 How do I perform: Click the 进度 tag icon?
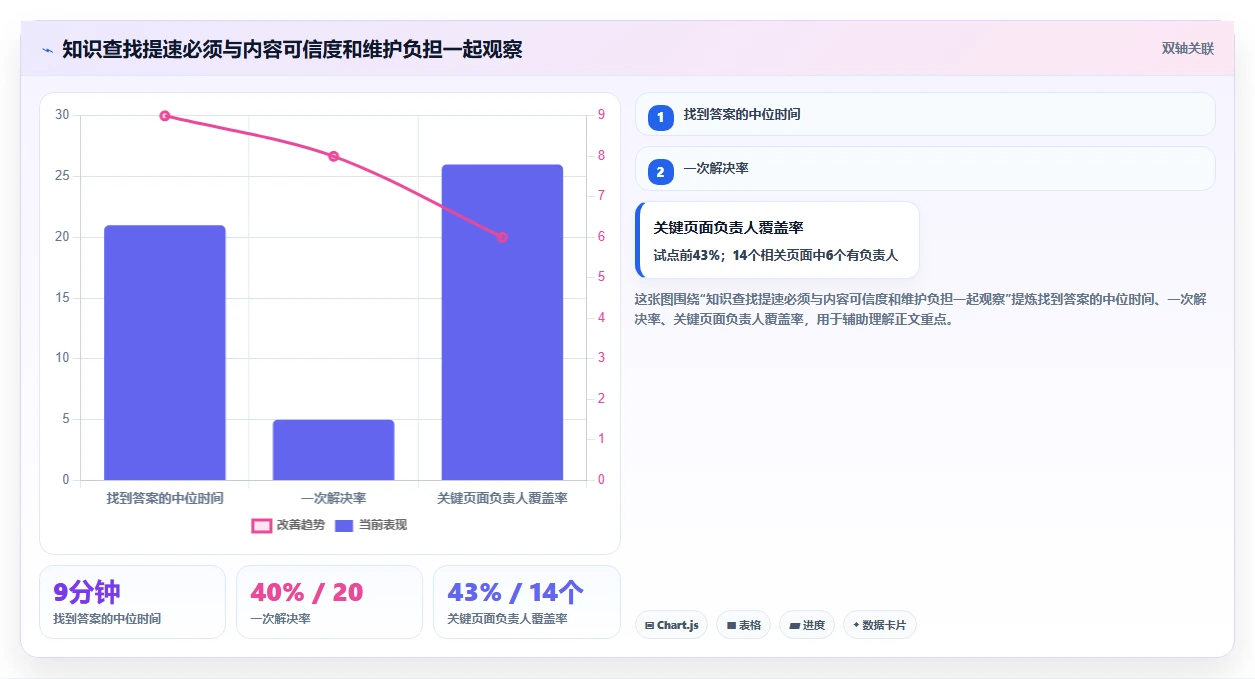(x=794, y=625)
